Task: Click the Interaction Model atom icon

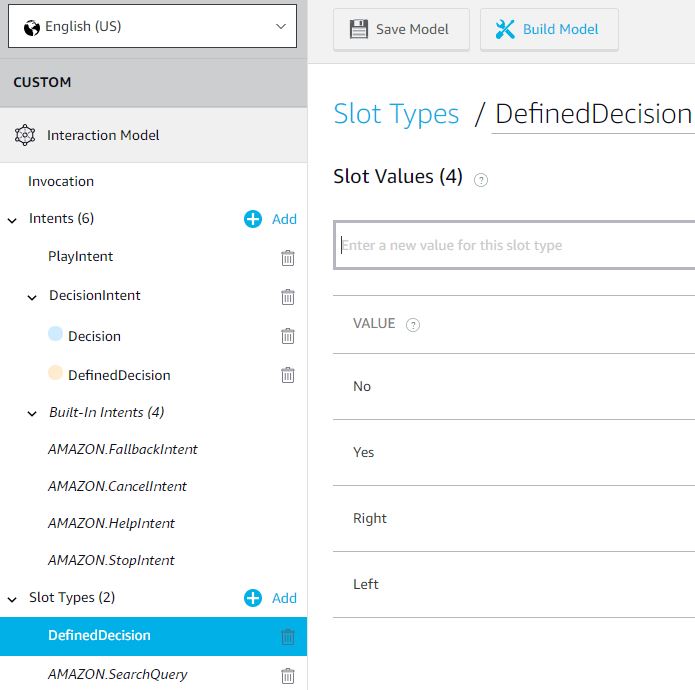Action: click(x=25, y=135)
